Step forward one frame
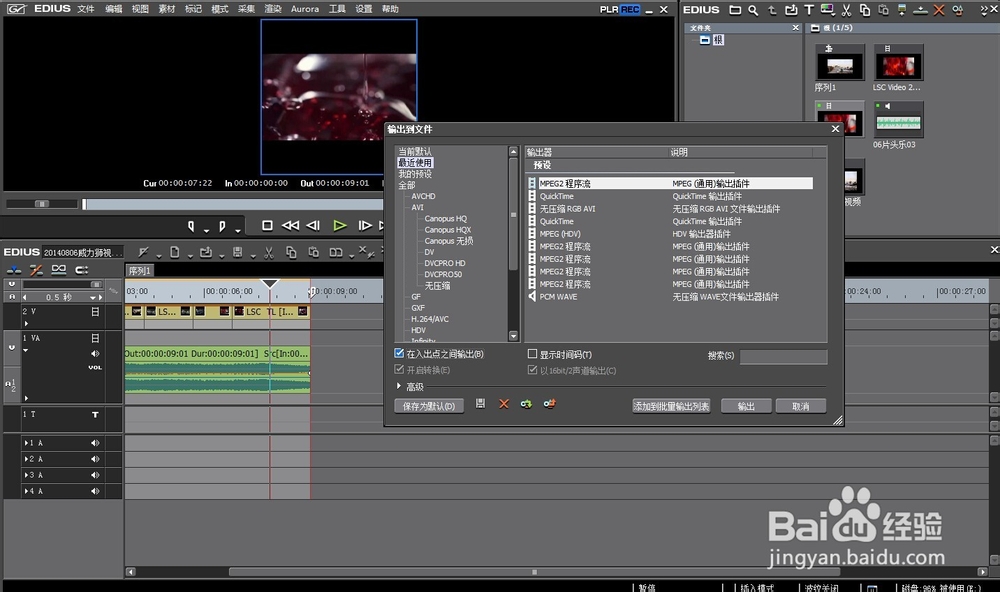The image size is (1000, 592). [x=364, y=225]
